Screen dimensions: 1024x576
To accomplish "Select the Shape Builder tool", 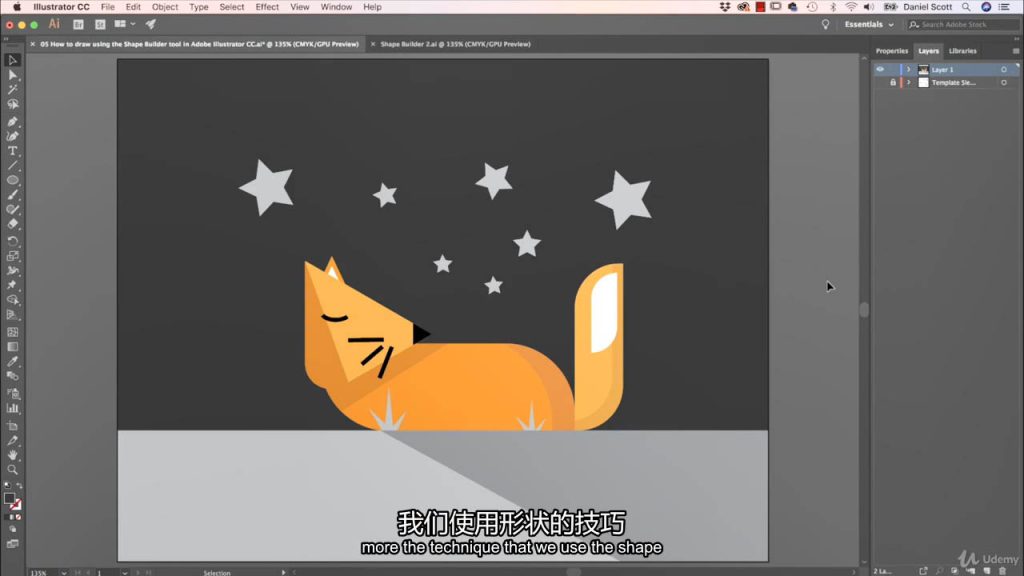I will (x=12, y=300).
